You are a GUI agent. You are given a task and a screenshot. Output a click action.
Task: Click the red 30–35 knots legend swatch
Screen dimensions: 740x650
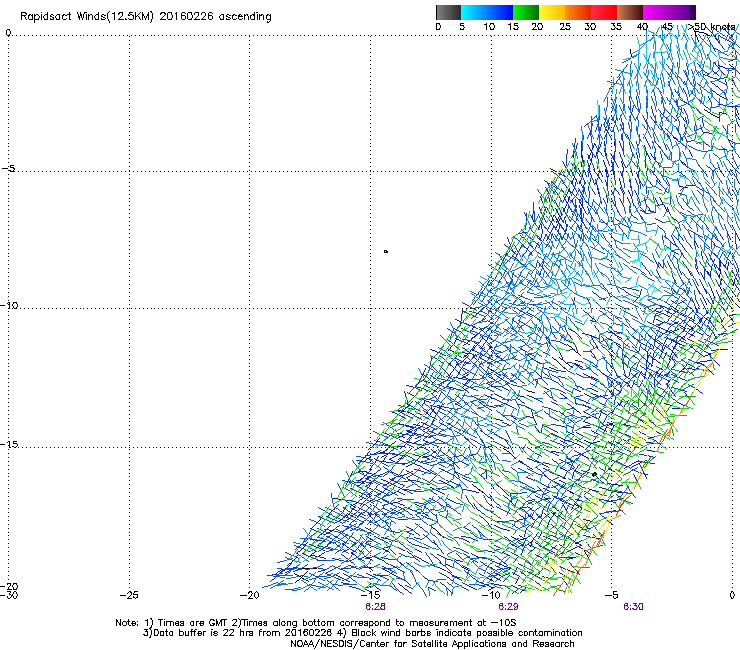(x=604, y=12)
